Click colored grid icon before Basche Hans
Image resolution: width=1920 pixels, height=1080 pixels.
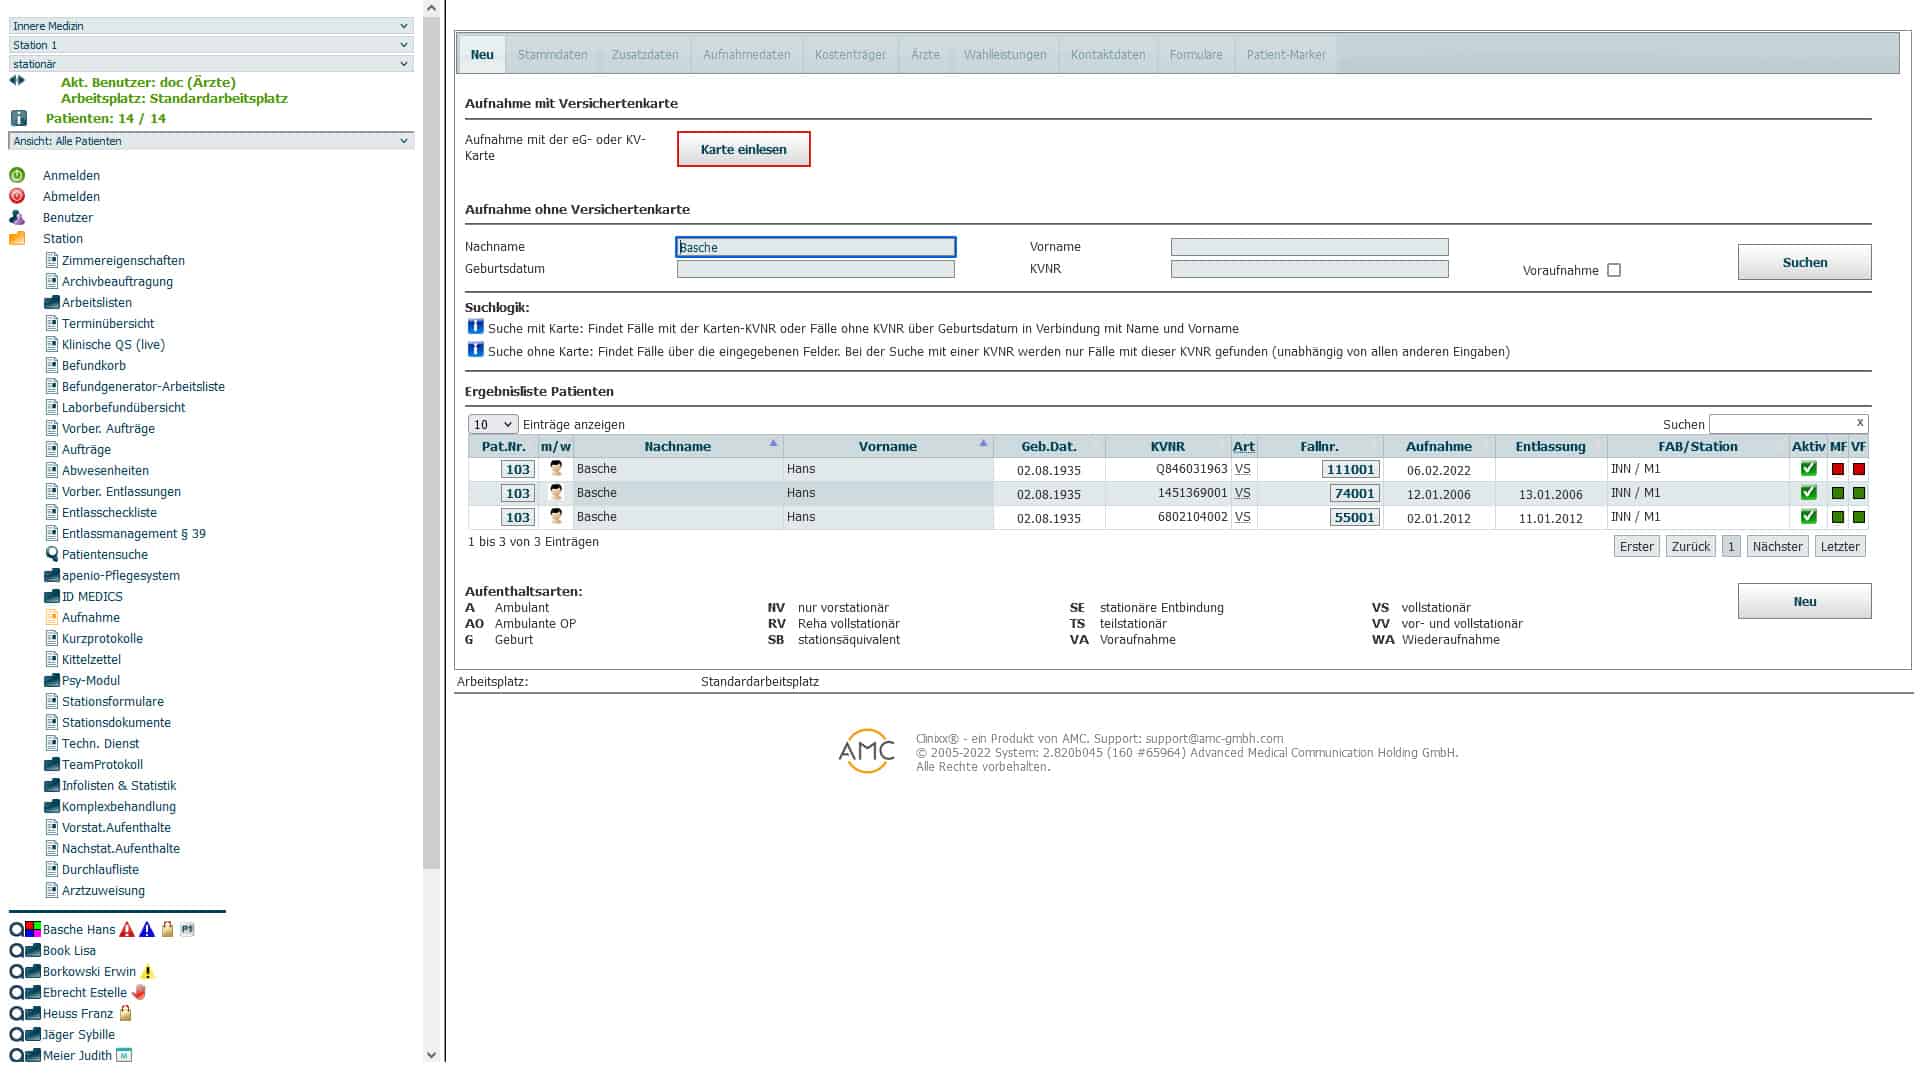[33, 930]
